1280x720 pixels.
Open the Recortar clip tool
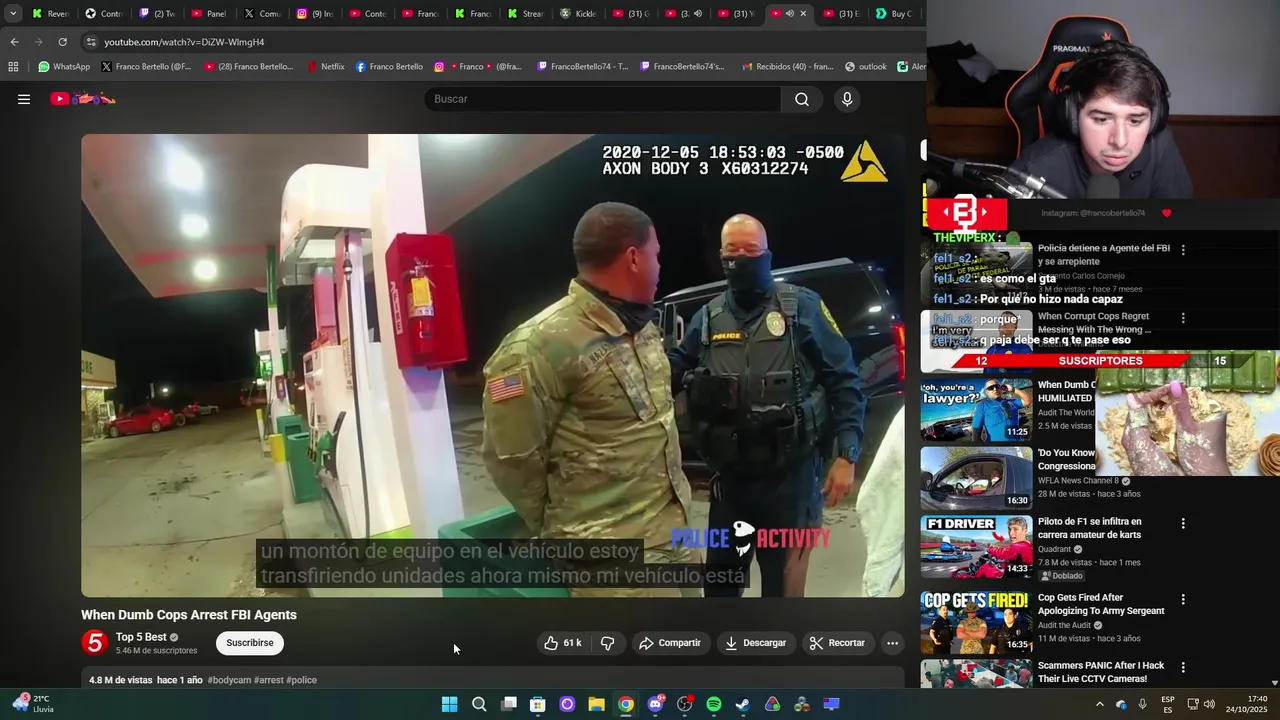(838, 643)
